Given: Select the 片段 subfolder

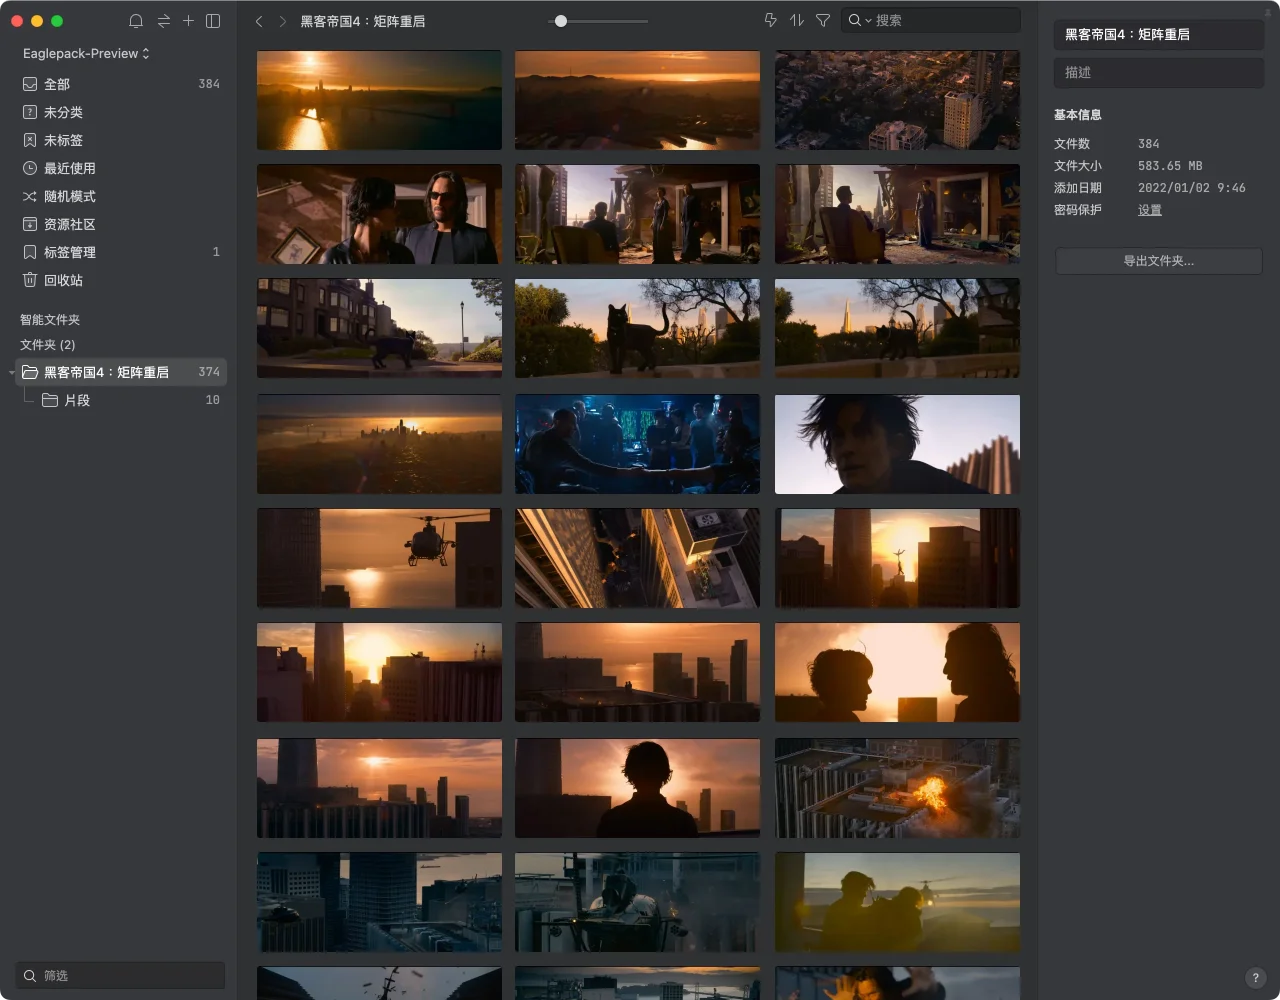Looking at the screenshot, I should click(121, 400).
